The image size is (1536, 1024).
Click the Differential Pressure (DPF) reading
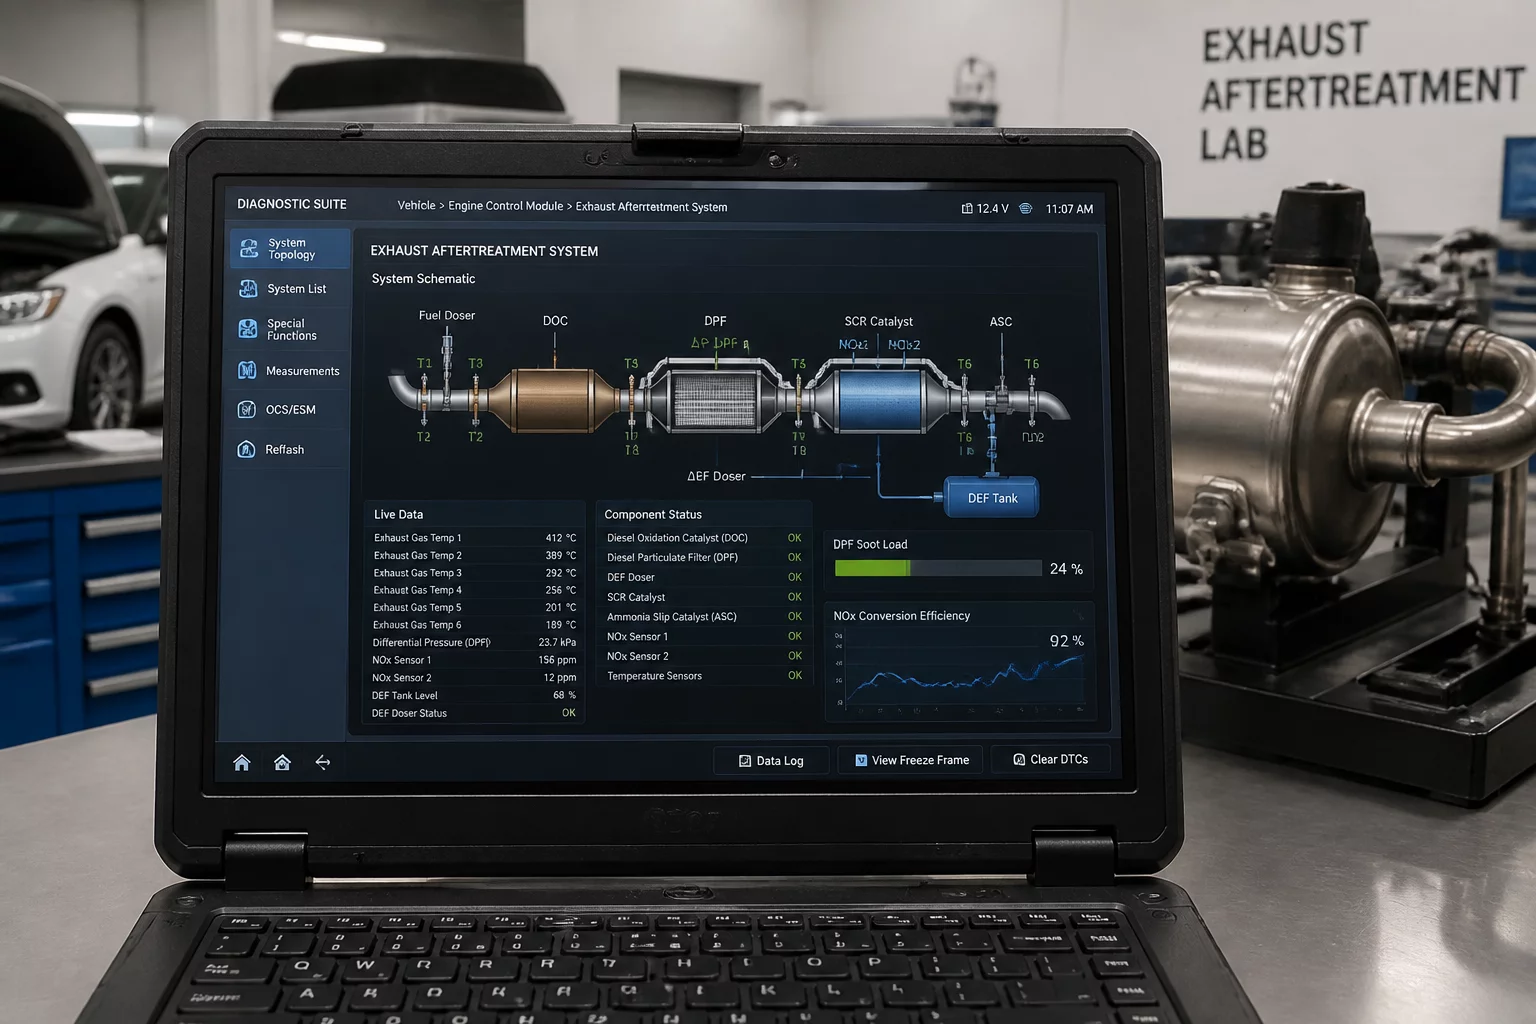pos(474,643)
